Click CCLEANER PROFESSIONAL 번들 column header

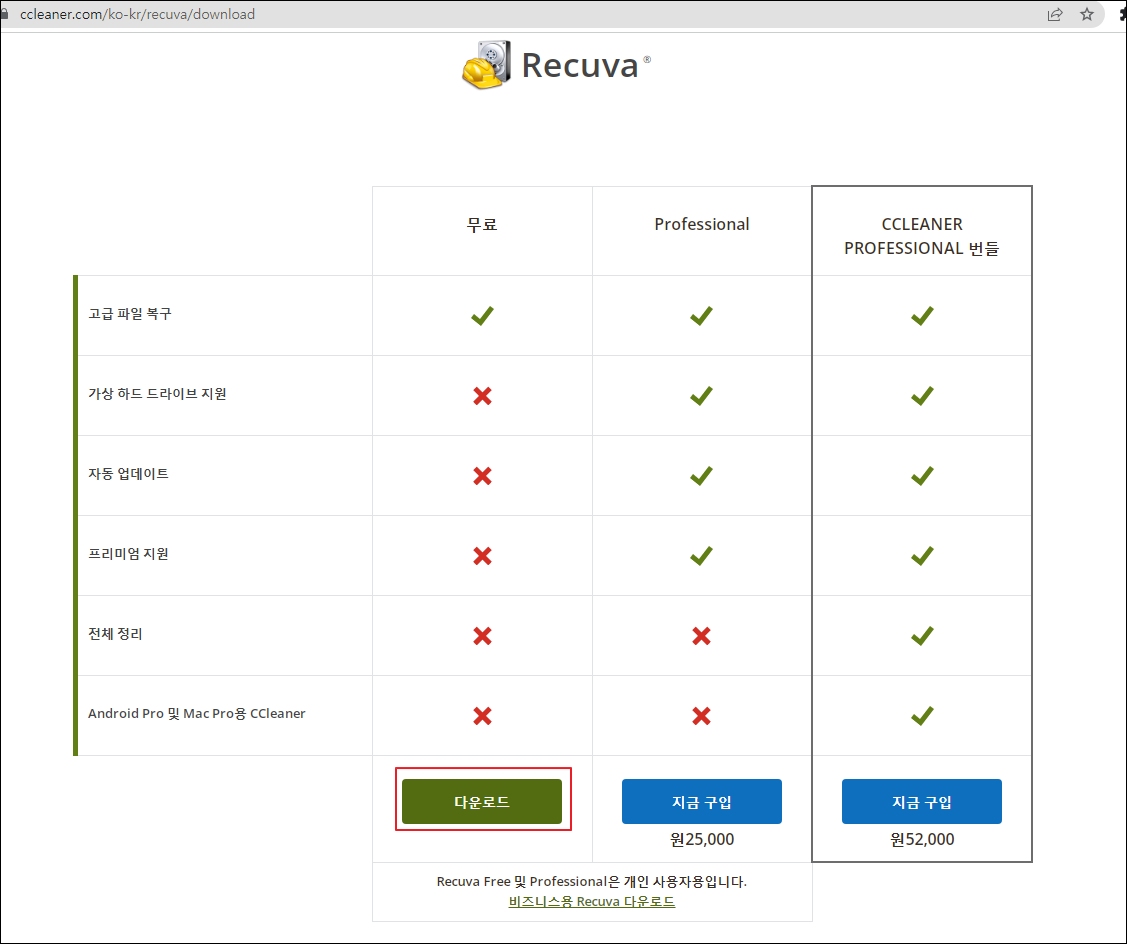point(921,236)
